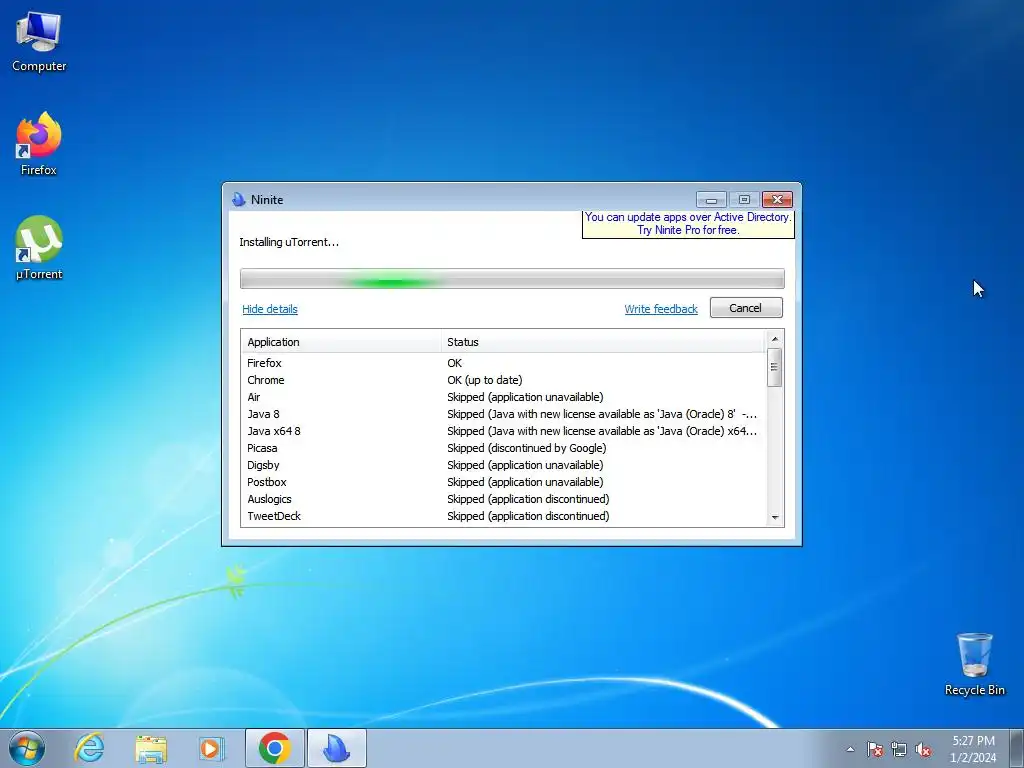Screen dimensions: 1024x768
Task: Select the Picasa row
Action: (x=503, y=448)
